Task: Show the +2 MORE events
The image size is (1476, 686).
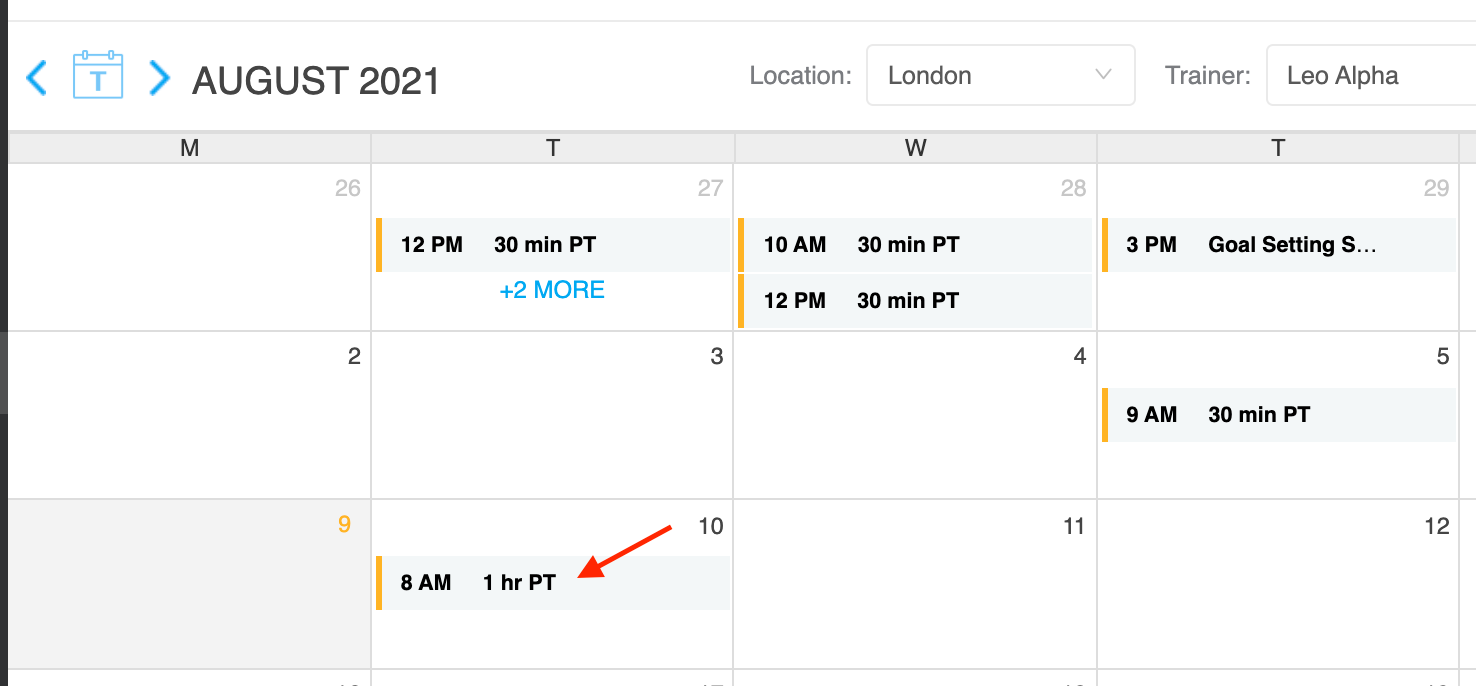Action: [552, 290]
